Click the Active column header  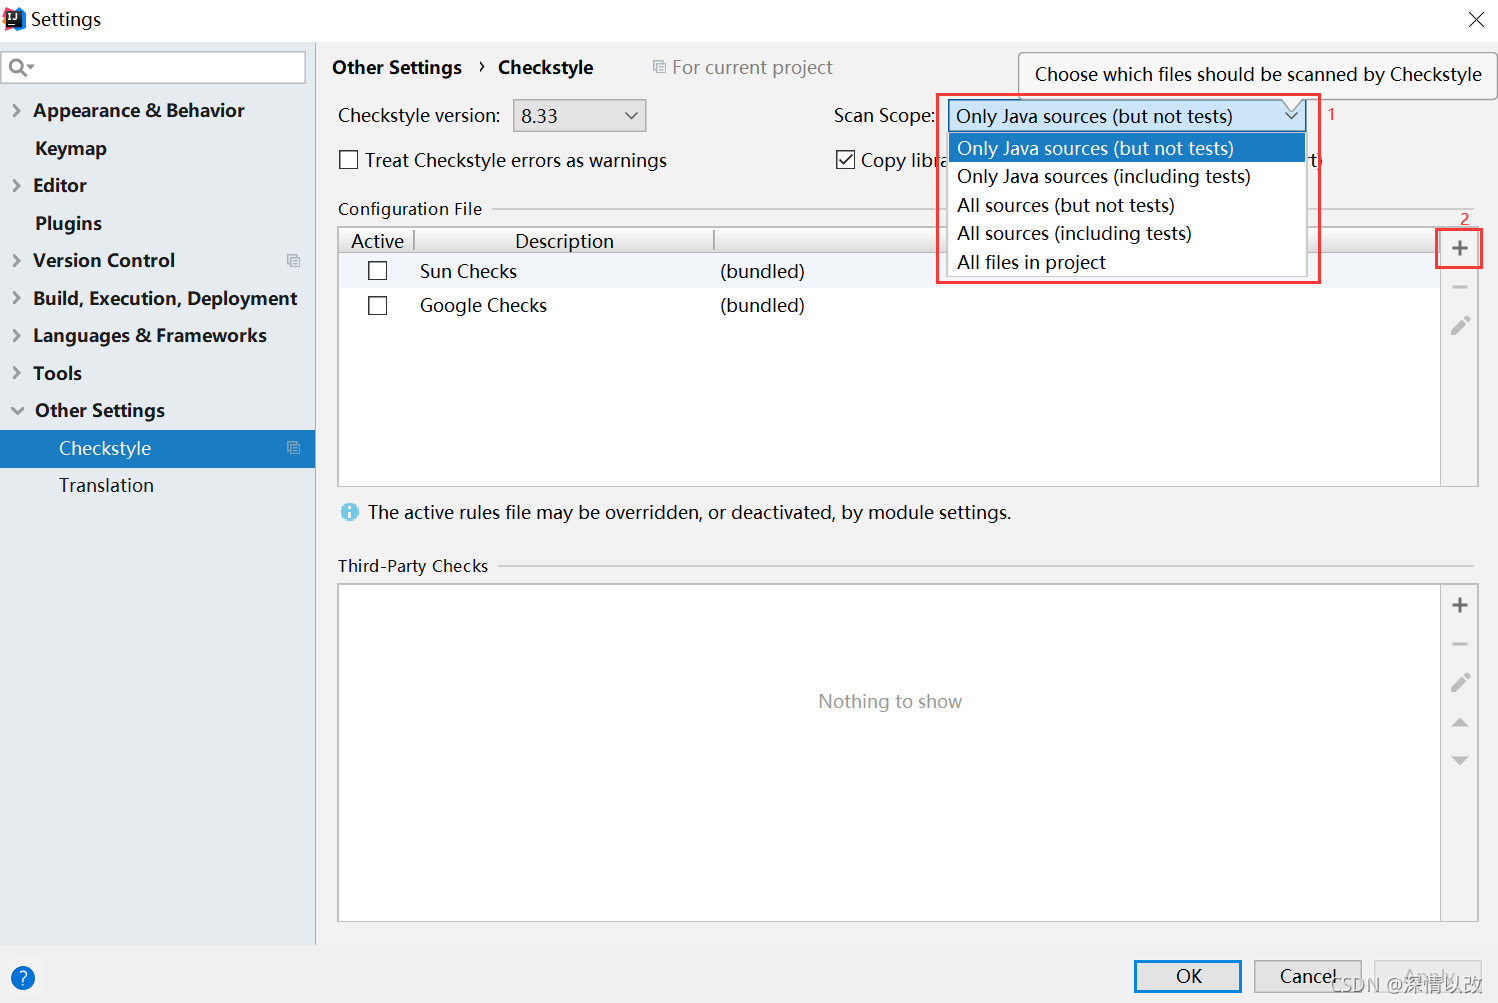point(377,241)
